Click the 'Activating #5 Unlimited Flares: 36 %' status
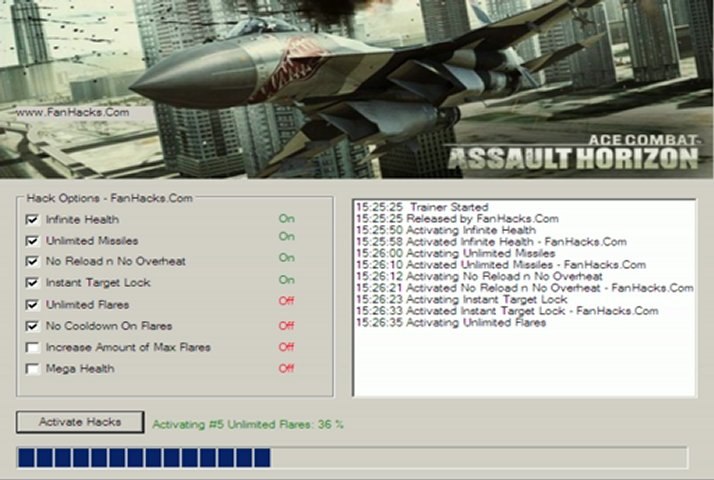This screenshot has width=714, height=480. click(x=248, y=424)
